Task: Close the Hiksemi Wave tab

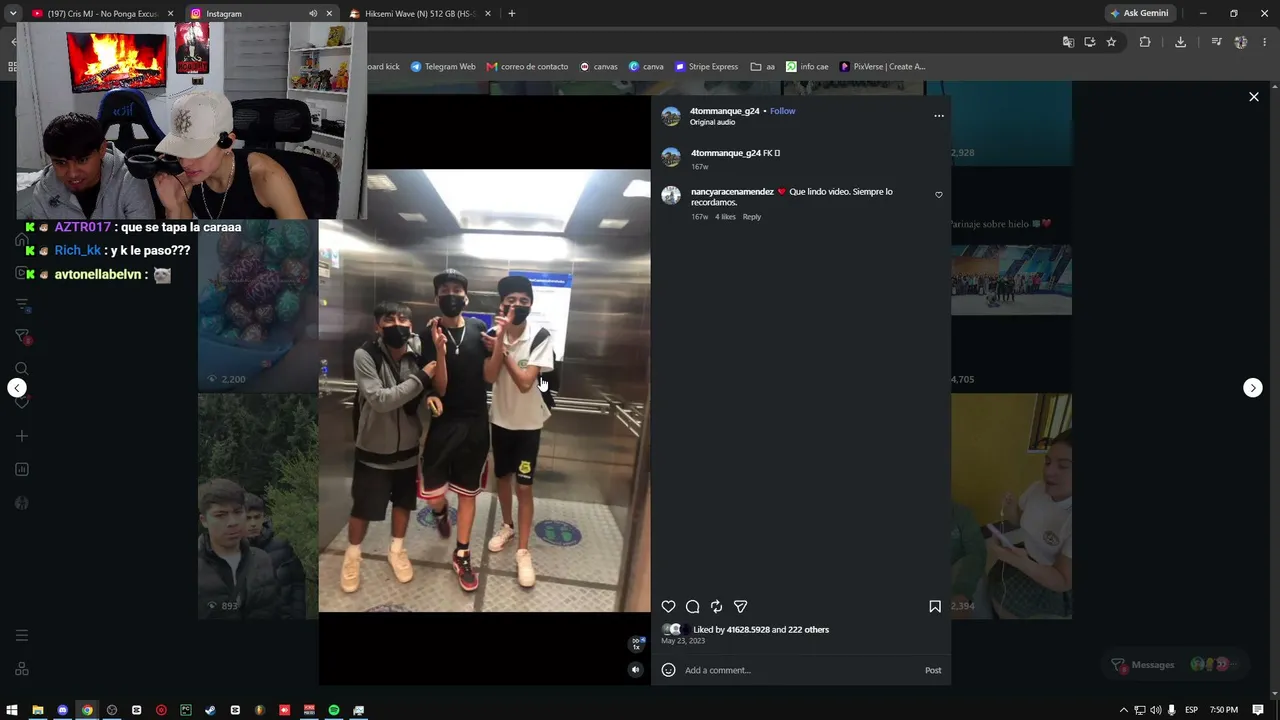Action: click(x=488, y=14)
